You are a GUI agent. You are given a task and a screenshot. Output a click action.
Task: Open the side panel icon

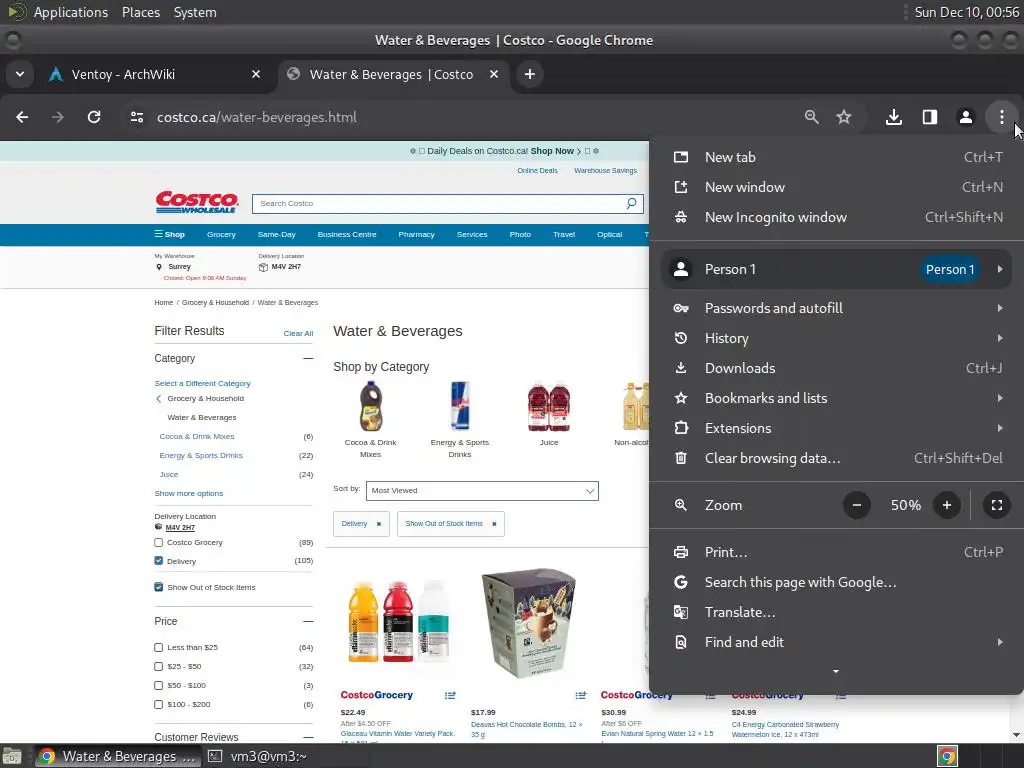[929, 117]
